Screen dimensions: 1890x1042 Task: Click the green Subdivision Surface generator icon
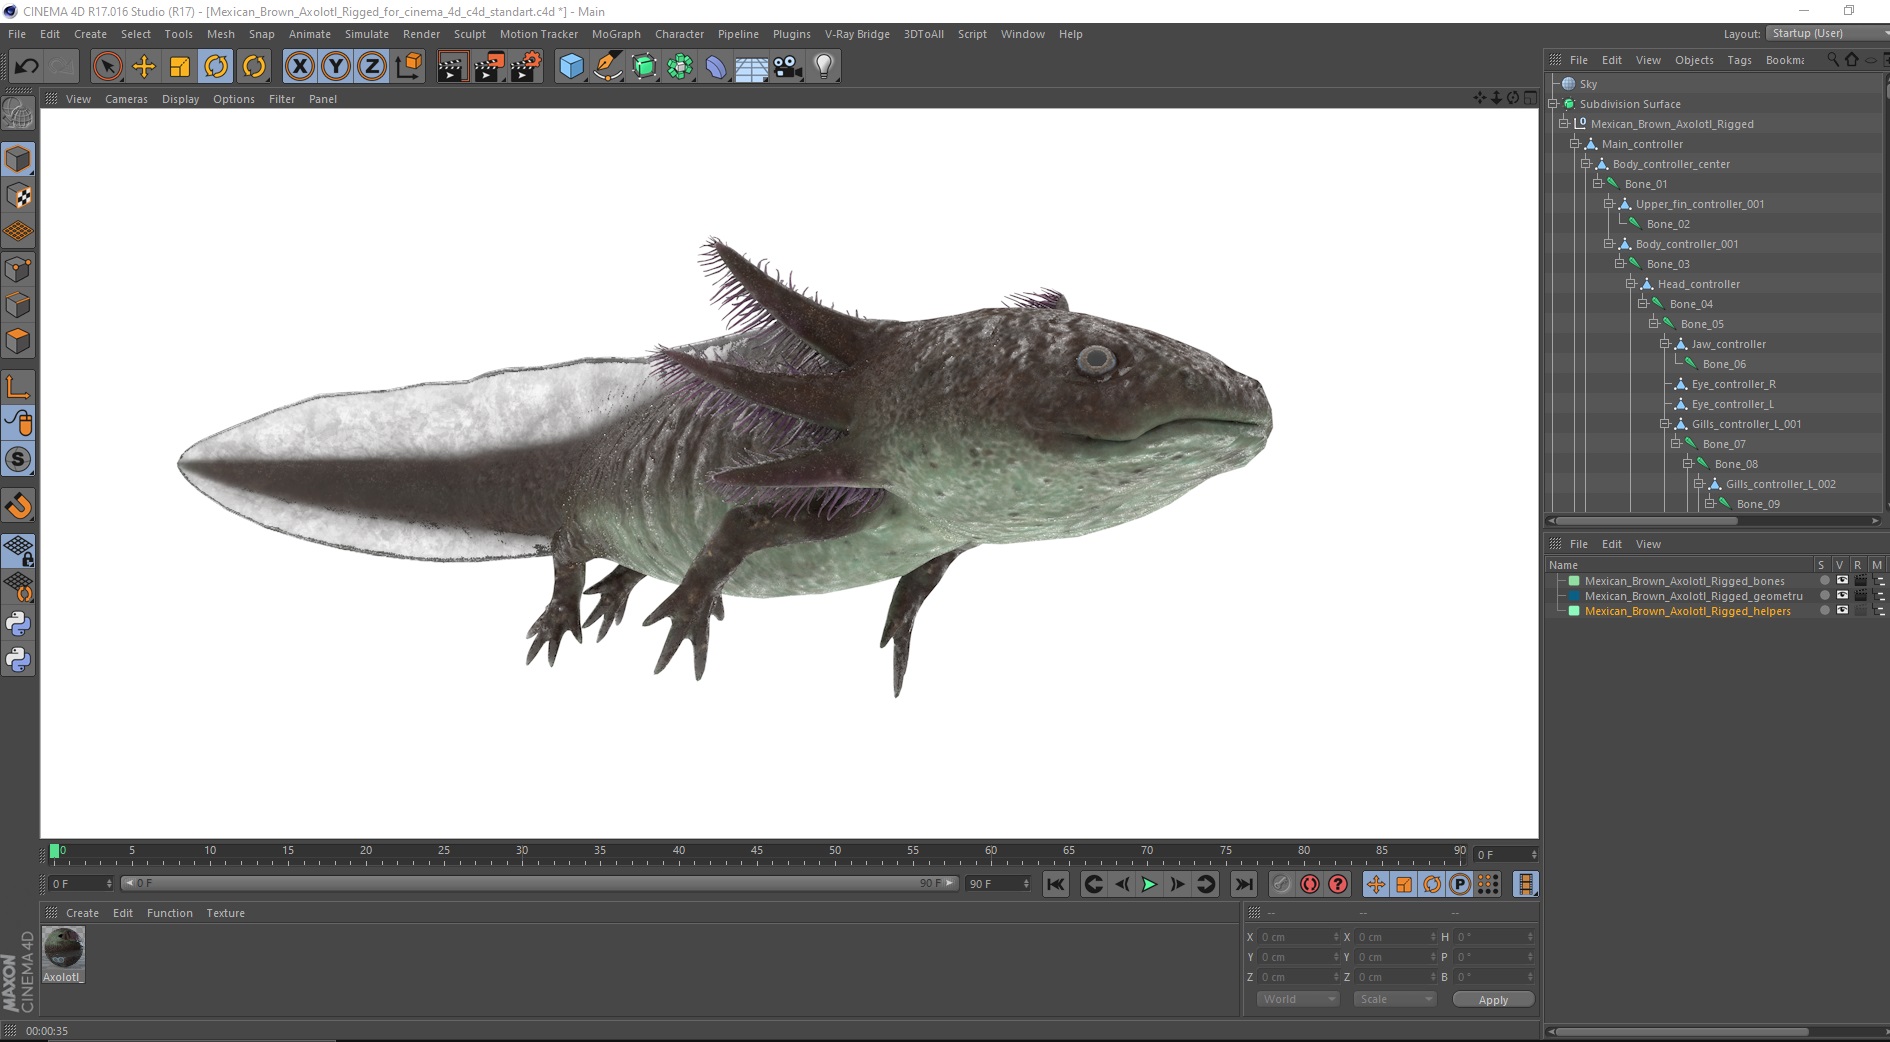click(645, 67)
